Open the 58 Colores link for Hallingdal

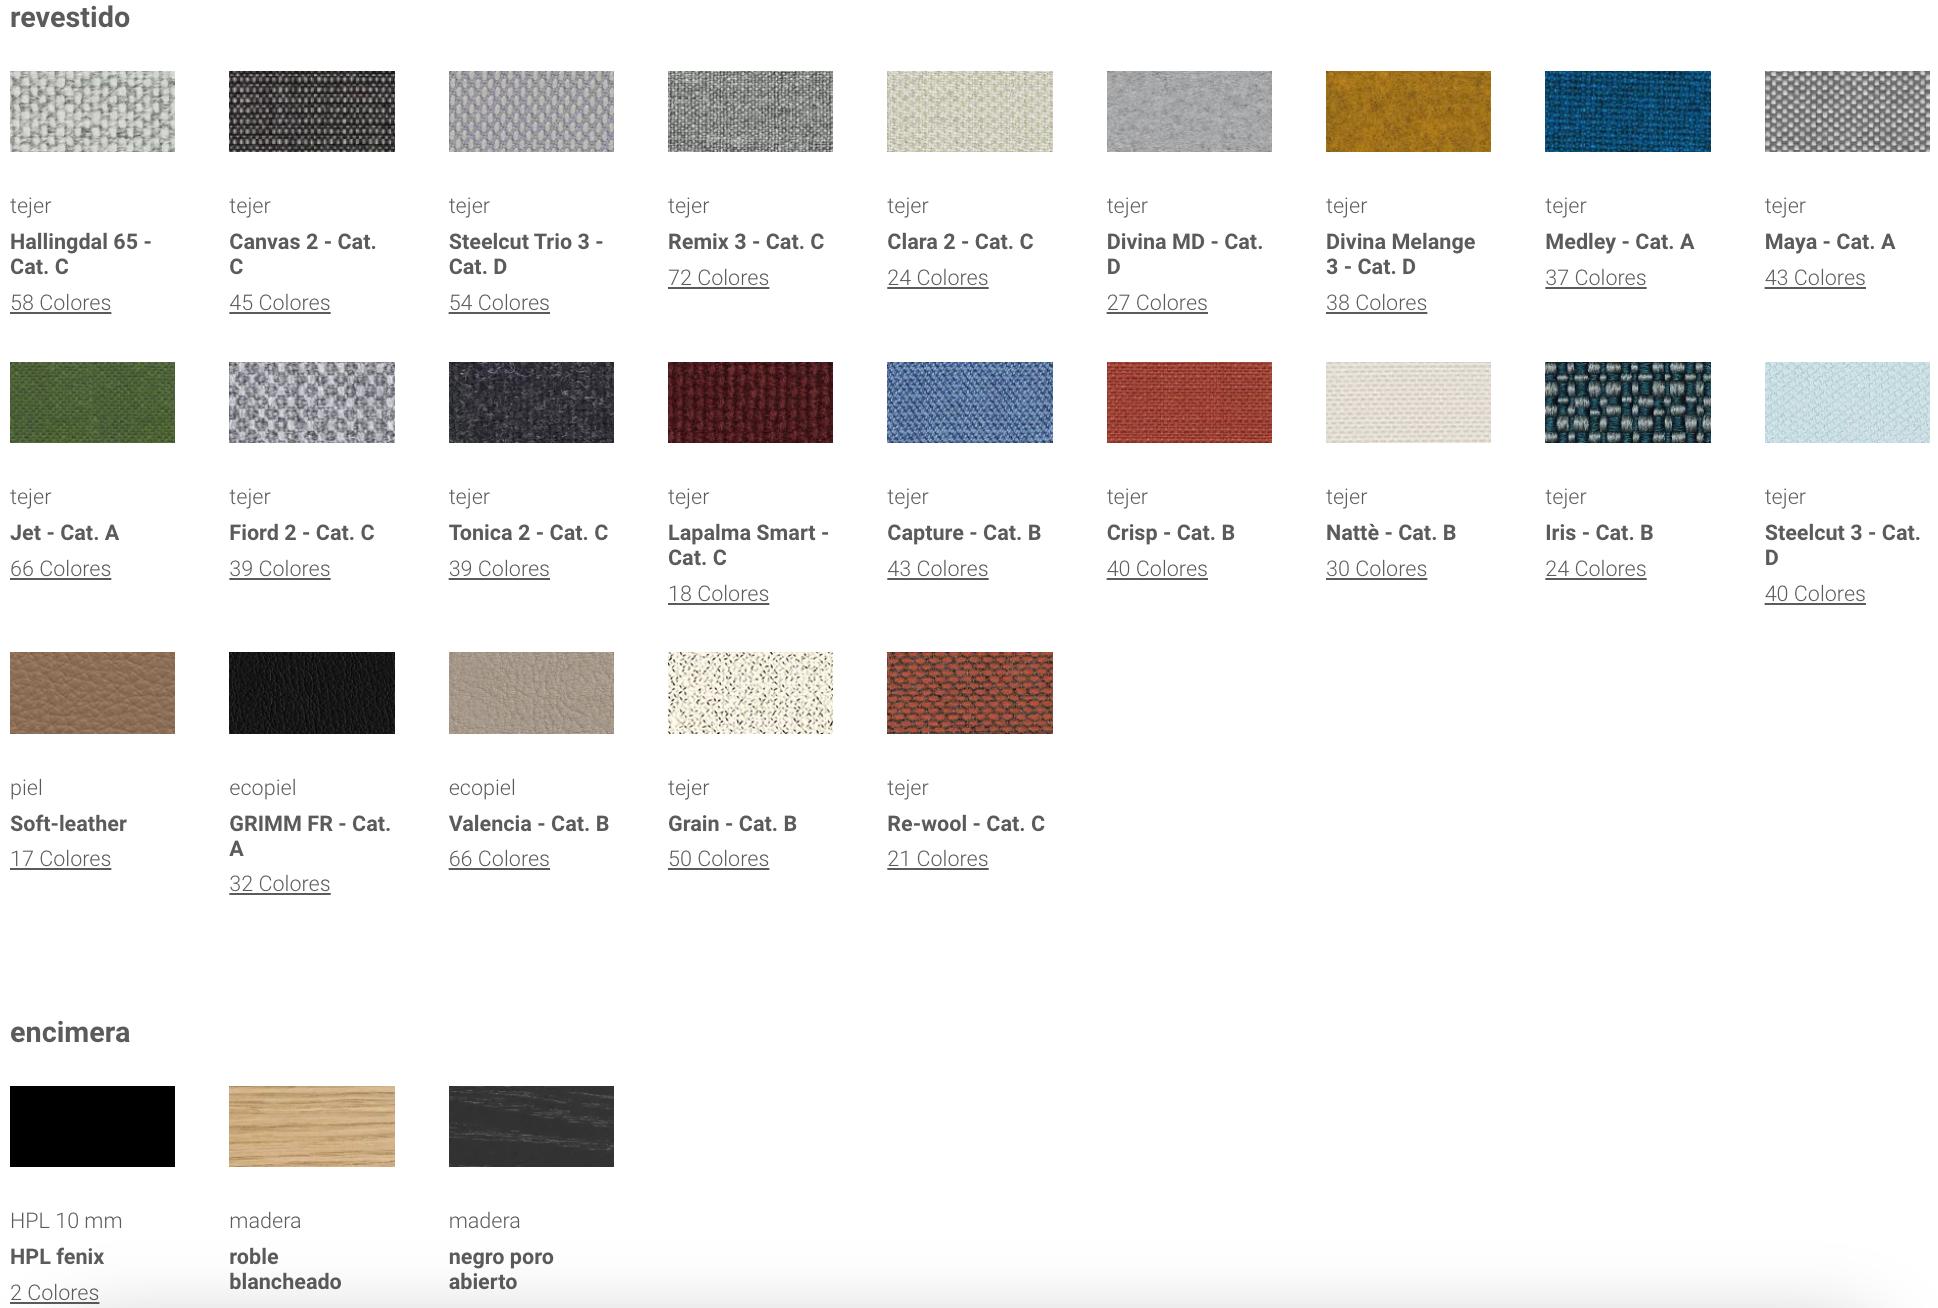(x=60, y=303)
